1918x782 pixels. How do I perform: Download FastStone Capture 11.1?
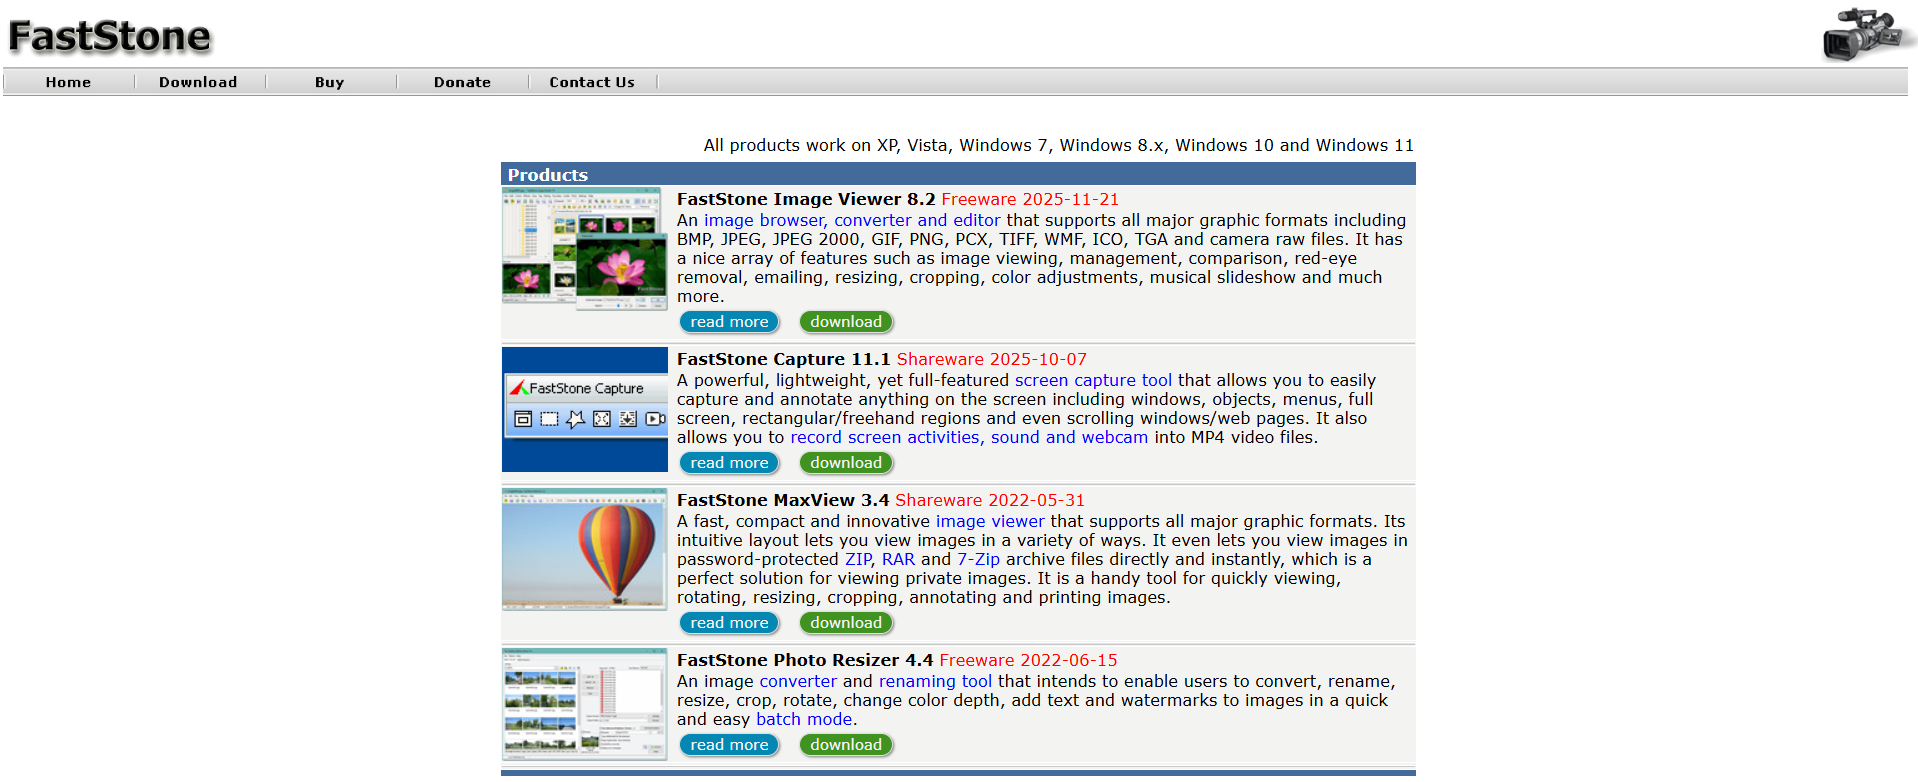(846, 463)
